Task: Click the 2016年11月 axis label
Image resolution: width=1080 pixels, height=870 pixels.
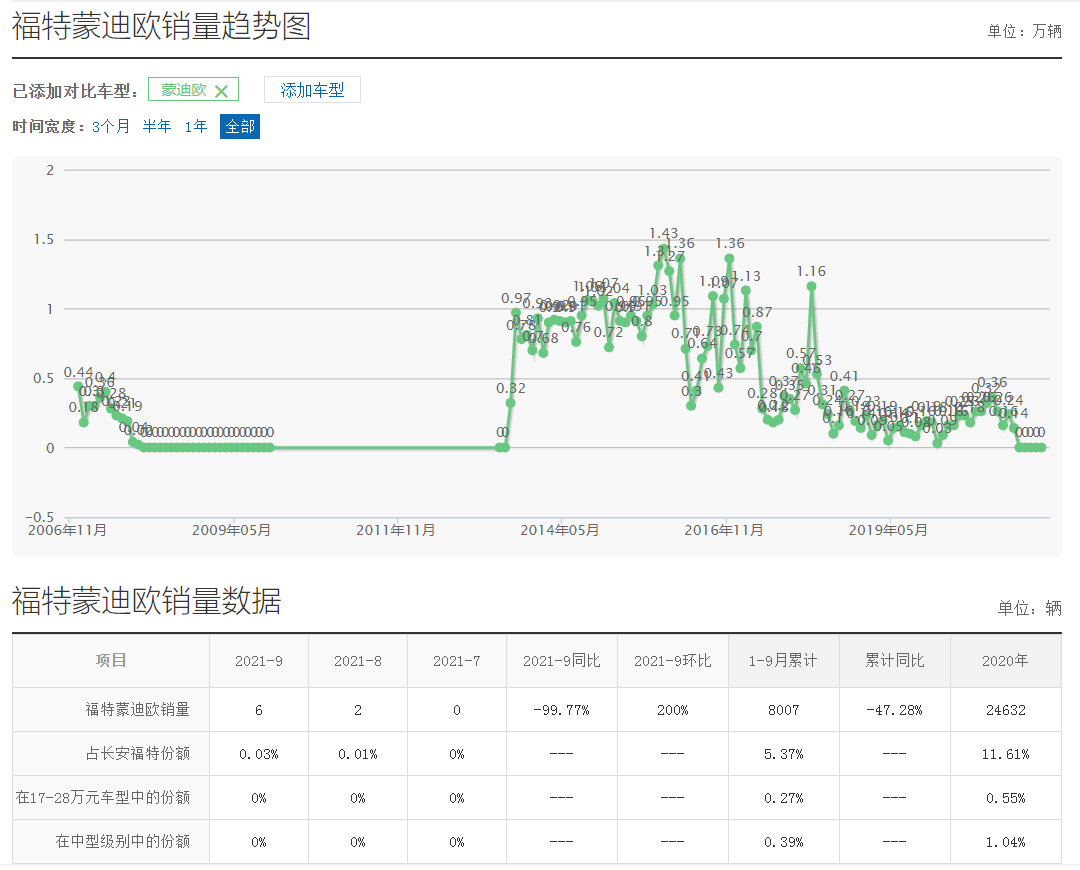Action: 724,530
